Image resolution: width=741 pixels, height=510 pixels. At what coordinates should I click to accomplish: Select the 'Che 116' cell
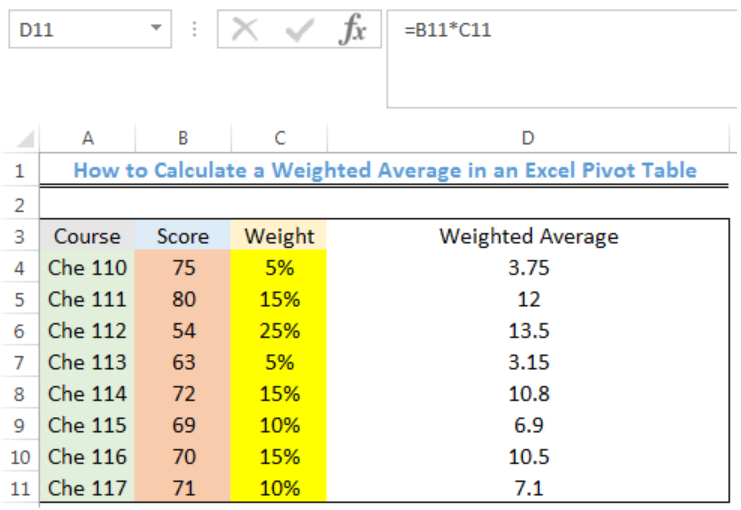pos(87,457)
